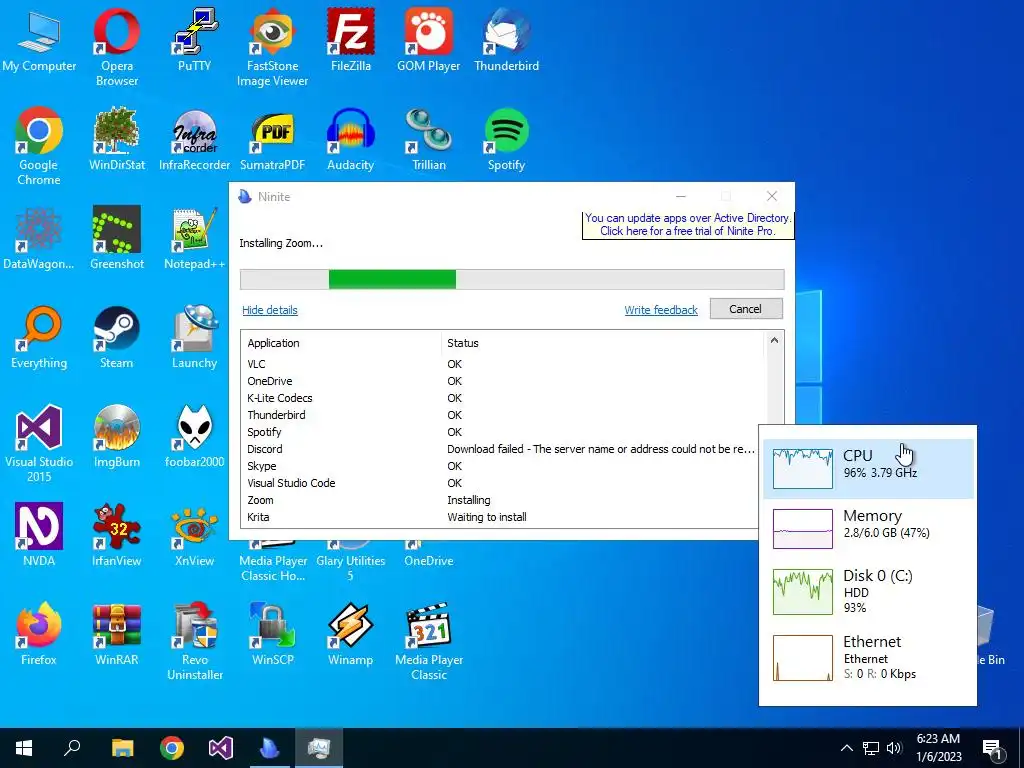Screen dimensions: 1024x768
Task: Click the Chrome taskbar icon
Action: [172, 748]
